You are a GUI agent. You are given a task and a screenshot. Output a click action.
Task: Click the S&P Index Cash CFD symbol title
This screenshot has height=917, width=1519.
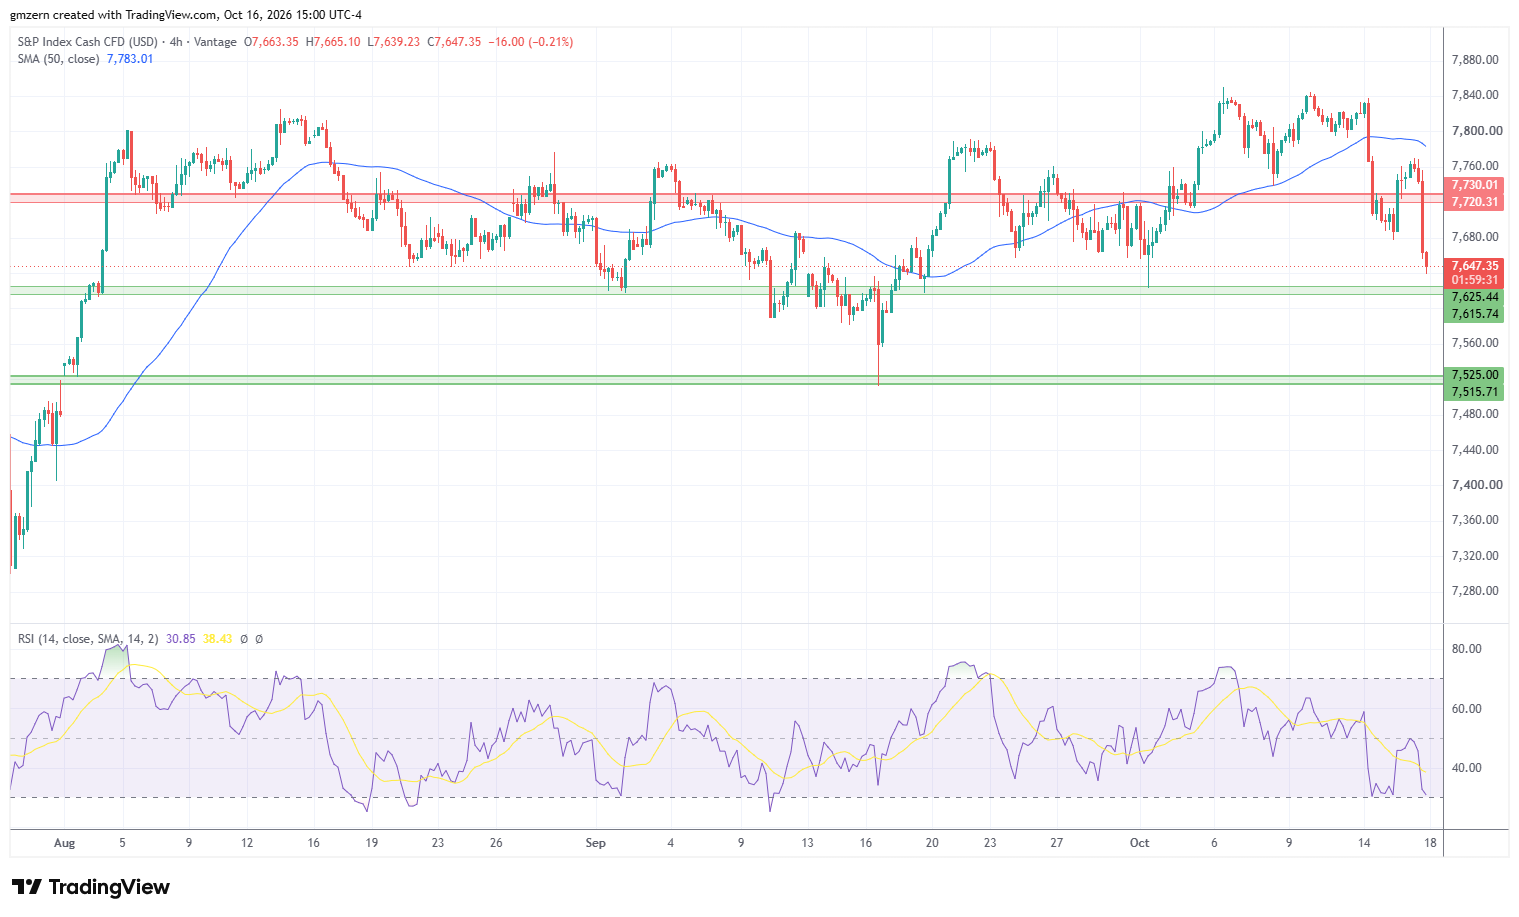tap(88, 42)
